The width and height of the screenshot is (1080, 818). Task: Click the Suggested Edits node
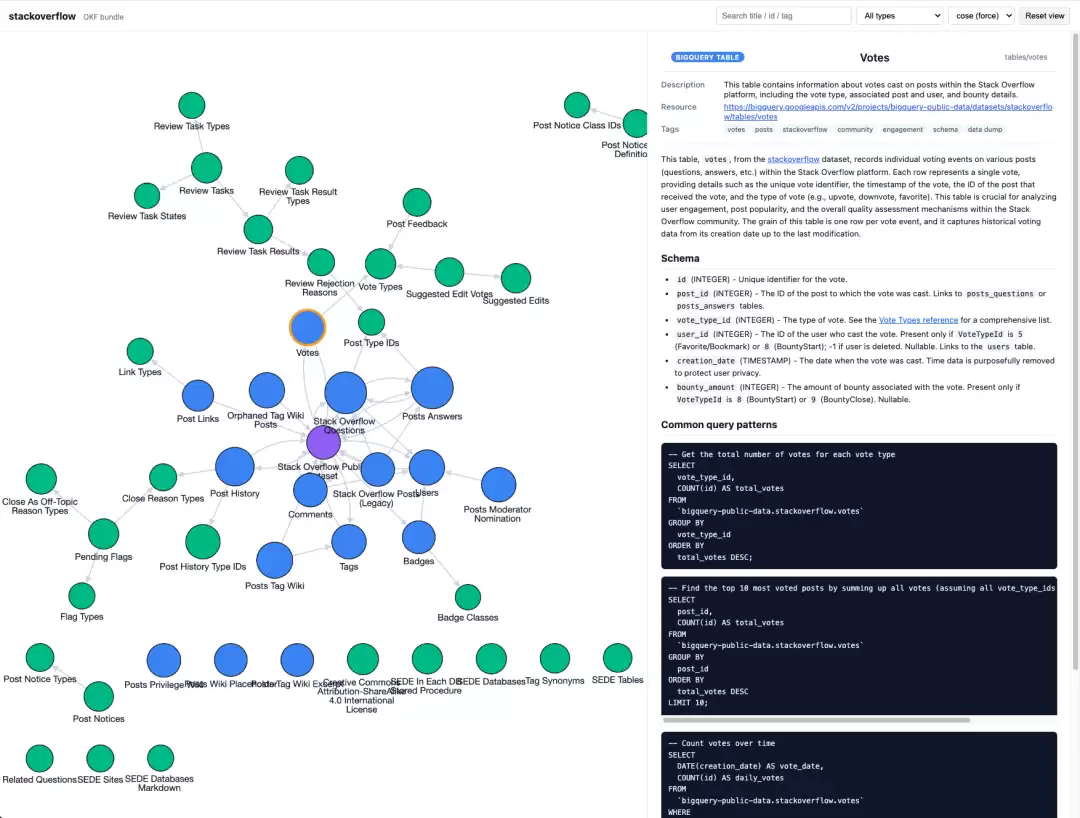click(516, 278)
